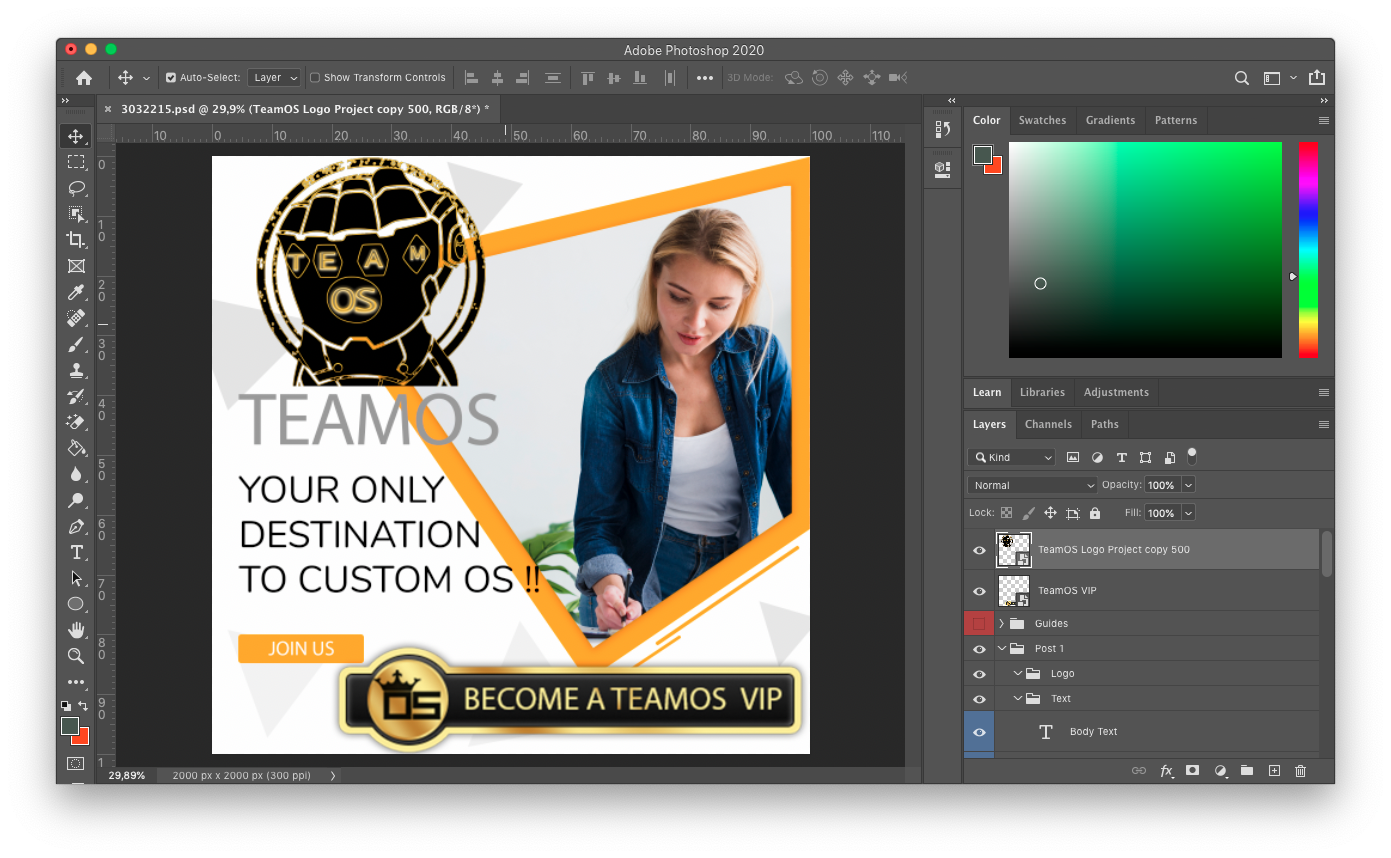
Task: Open the Auto-Select Layer dropdown
Action: 275,77
